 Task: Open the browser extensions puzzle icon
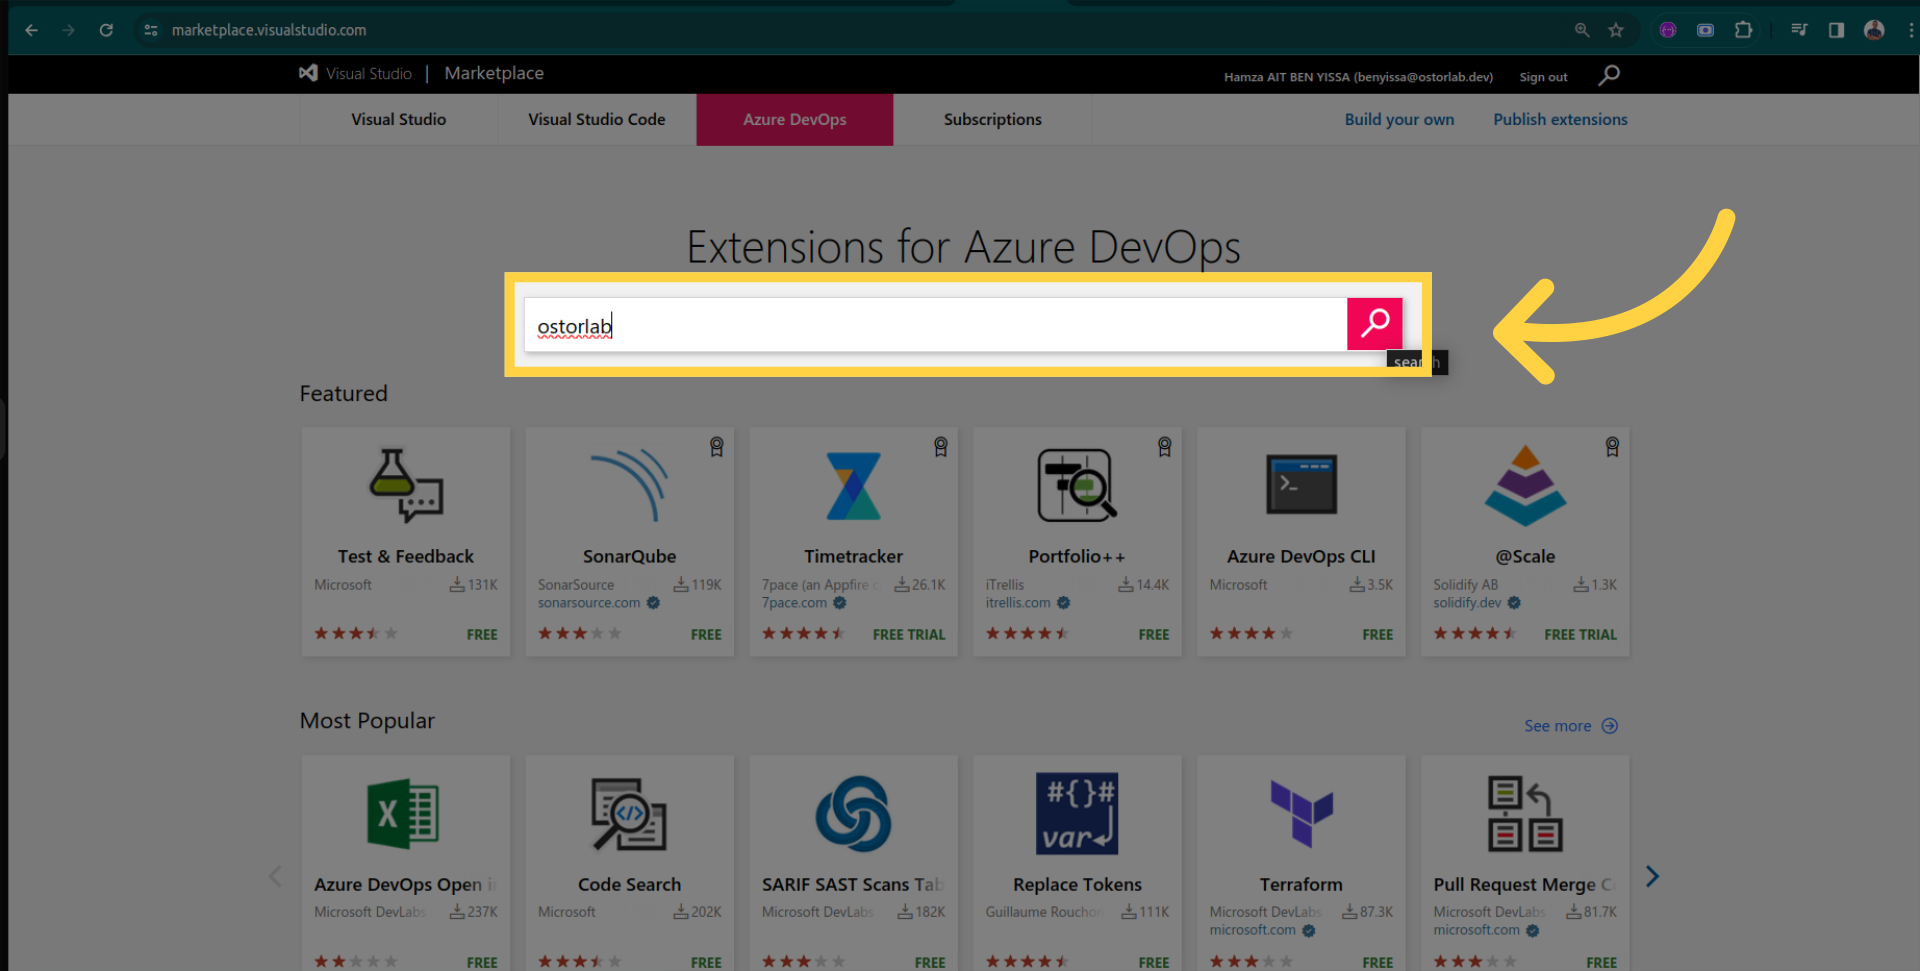[x=1743, y=30]
